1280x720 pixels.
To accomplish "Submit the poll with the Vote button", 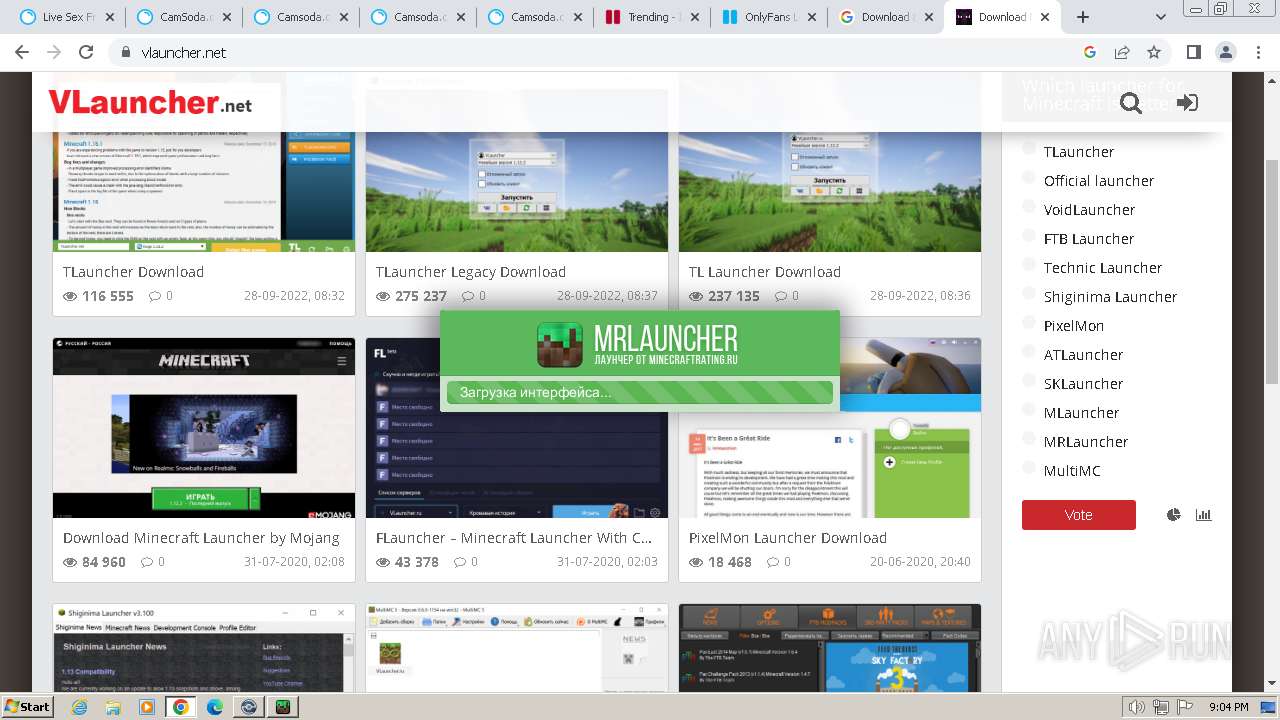I will (1078, 515).
